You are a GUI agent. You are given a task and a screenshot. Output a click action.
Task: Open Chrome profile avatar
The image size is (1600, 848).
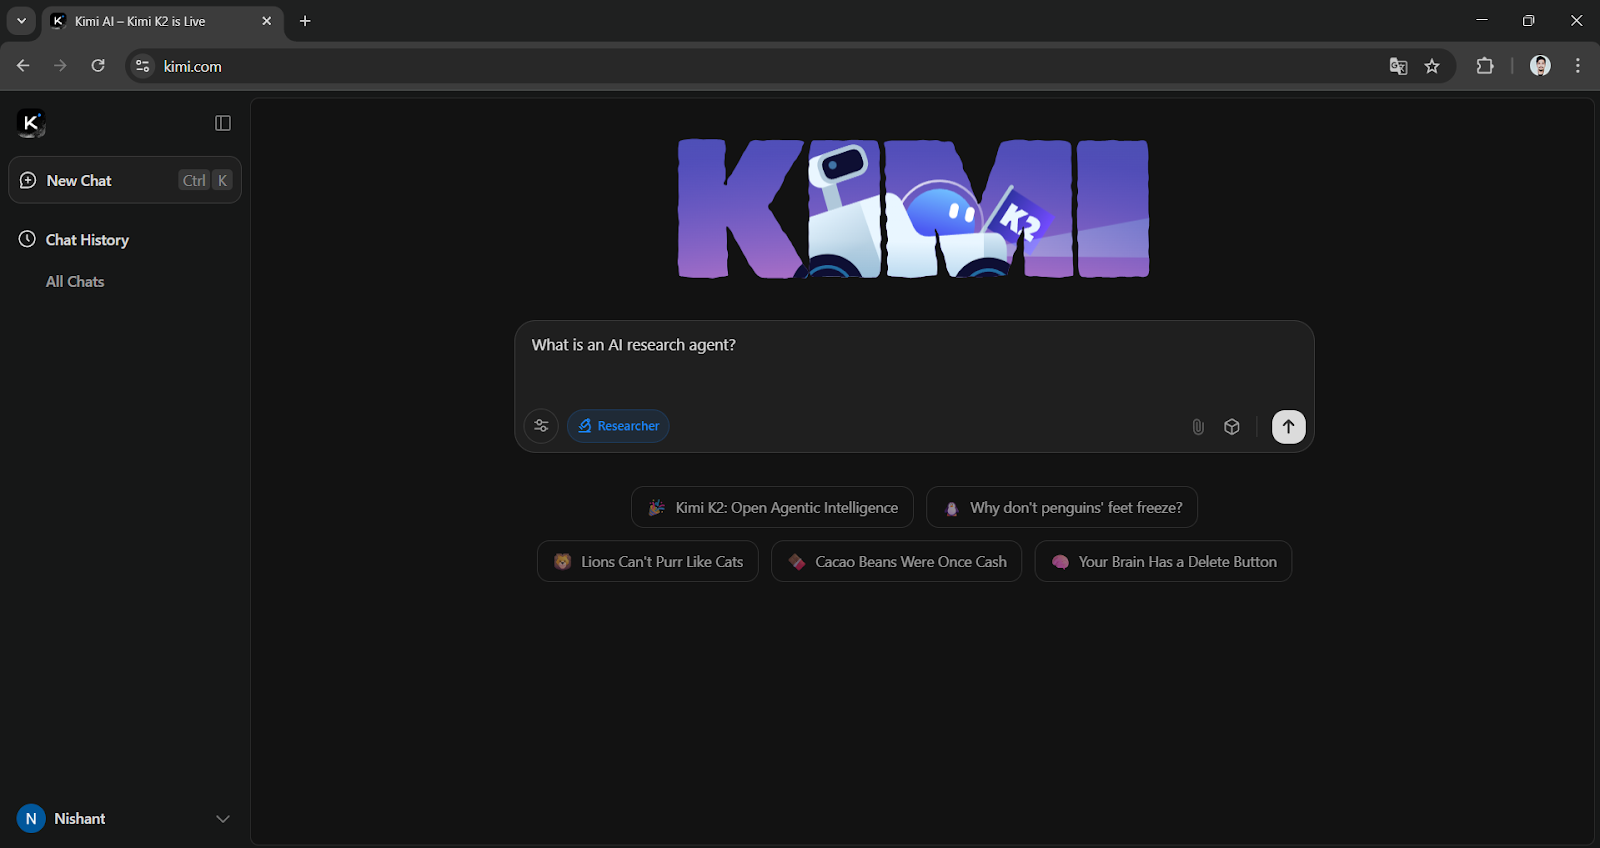1541,66
